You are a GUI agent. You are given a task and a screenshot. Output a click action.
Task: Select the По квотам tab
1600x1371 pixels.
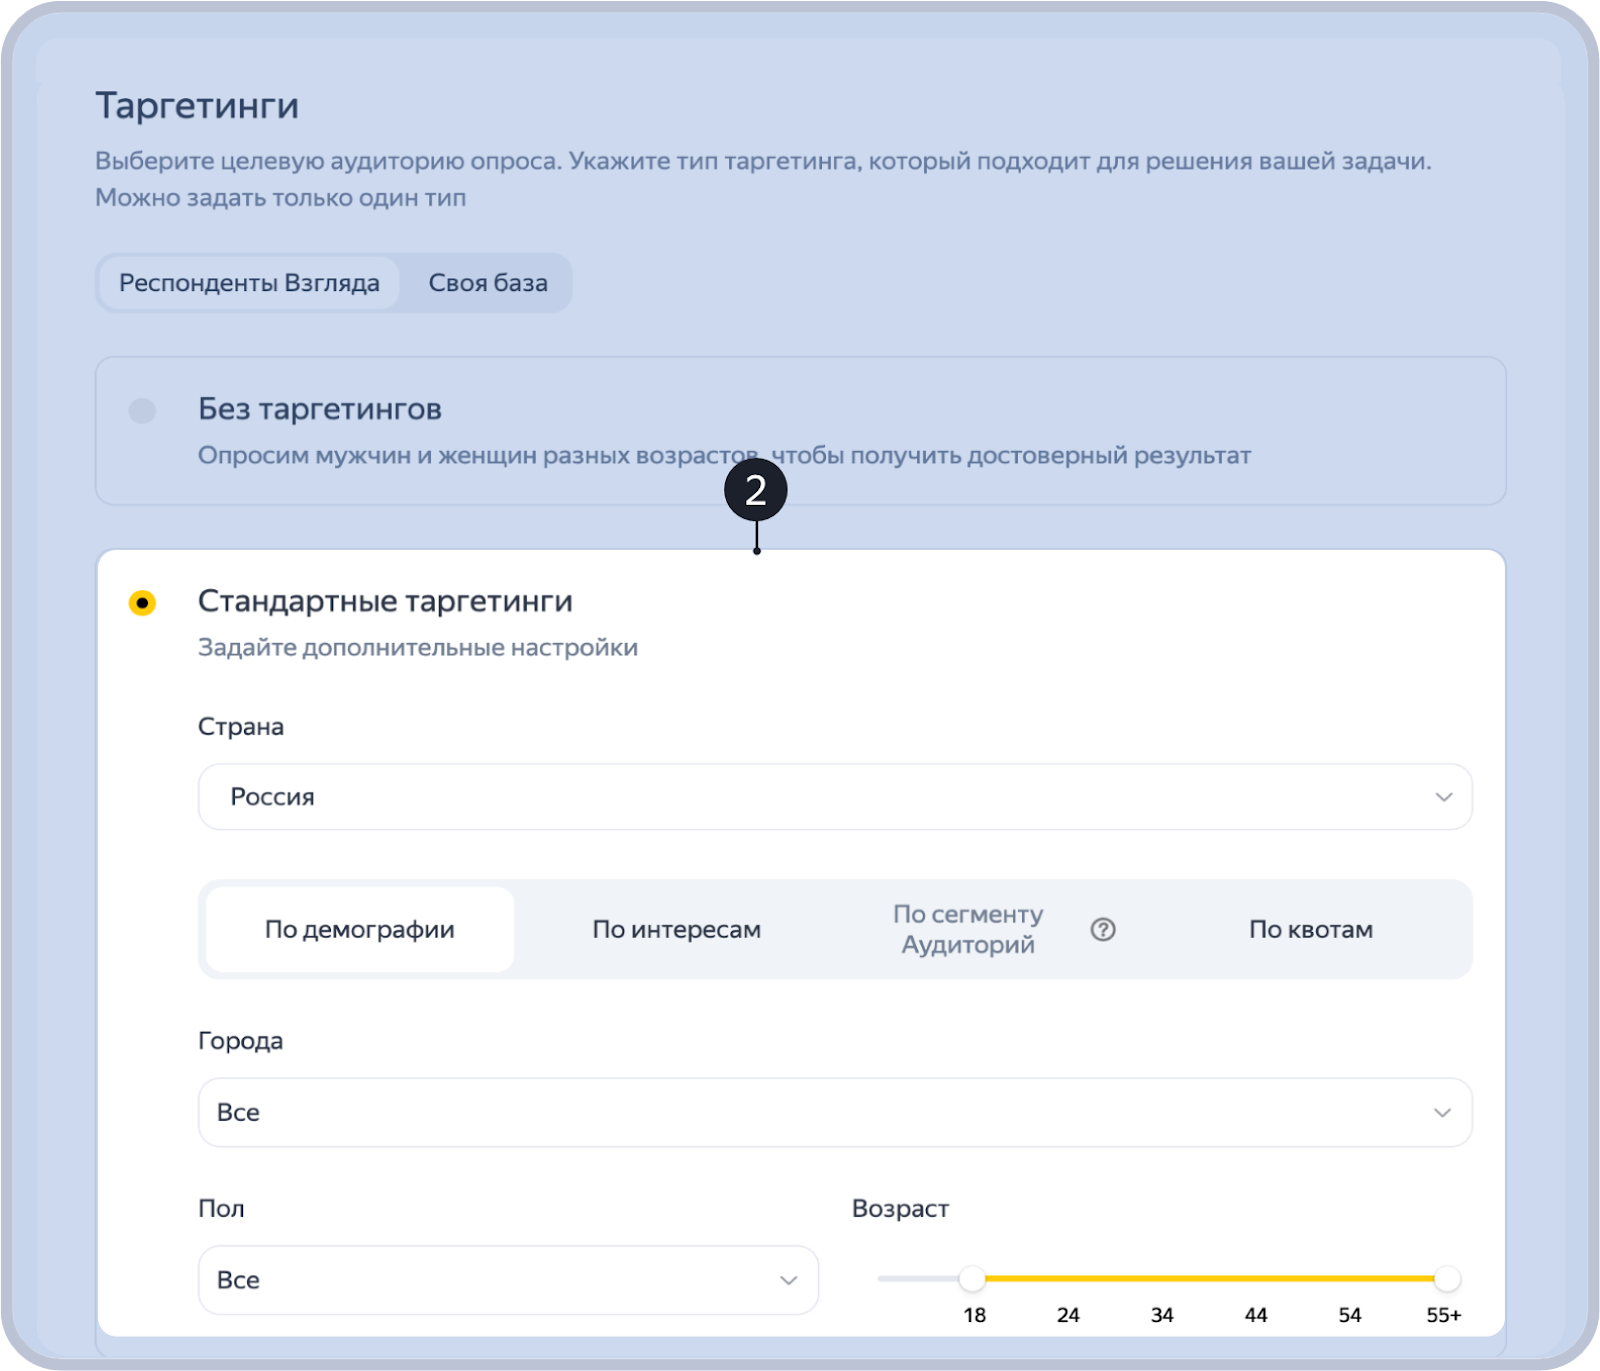(x=1311, y=929)
